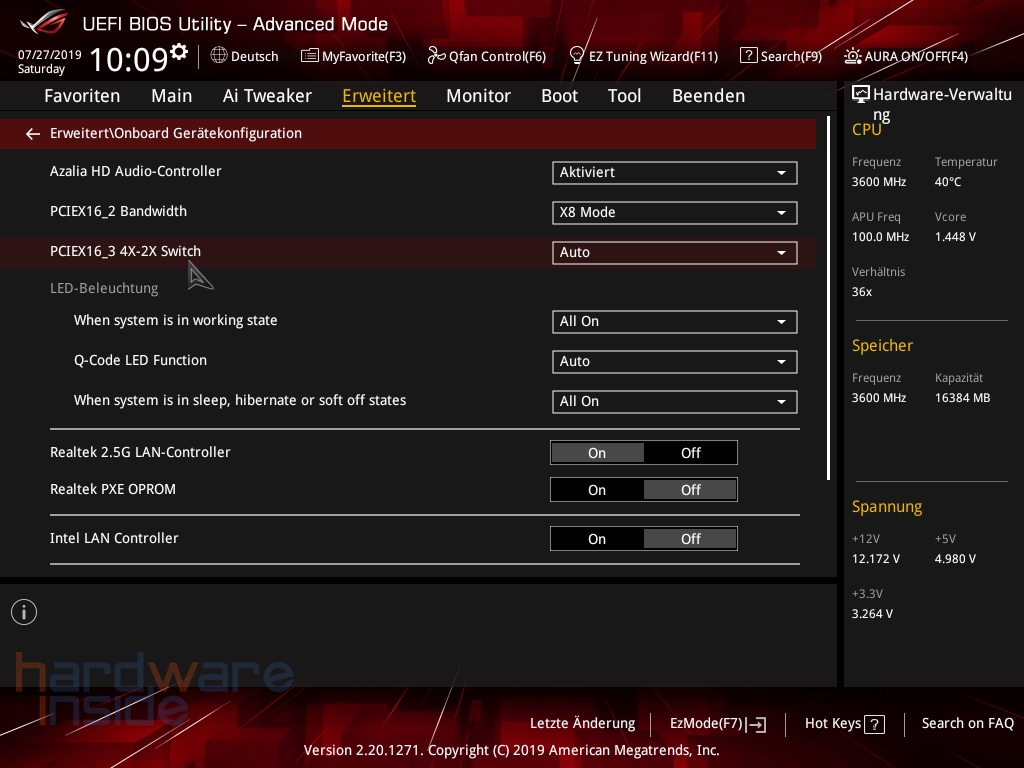Image resolution: width=1024 pixels, height=768 pixels.
Task: Click the Vcore value 1.448 V
Action: click(955, 237)
